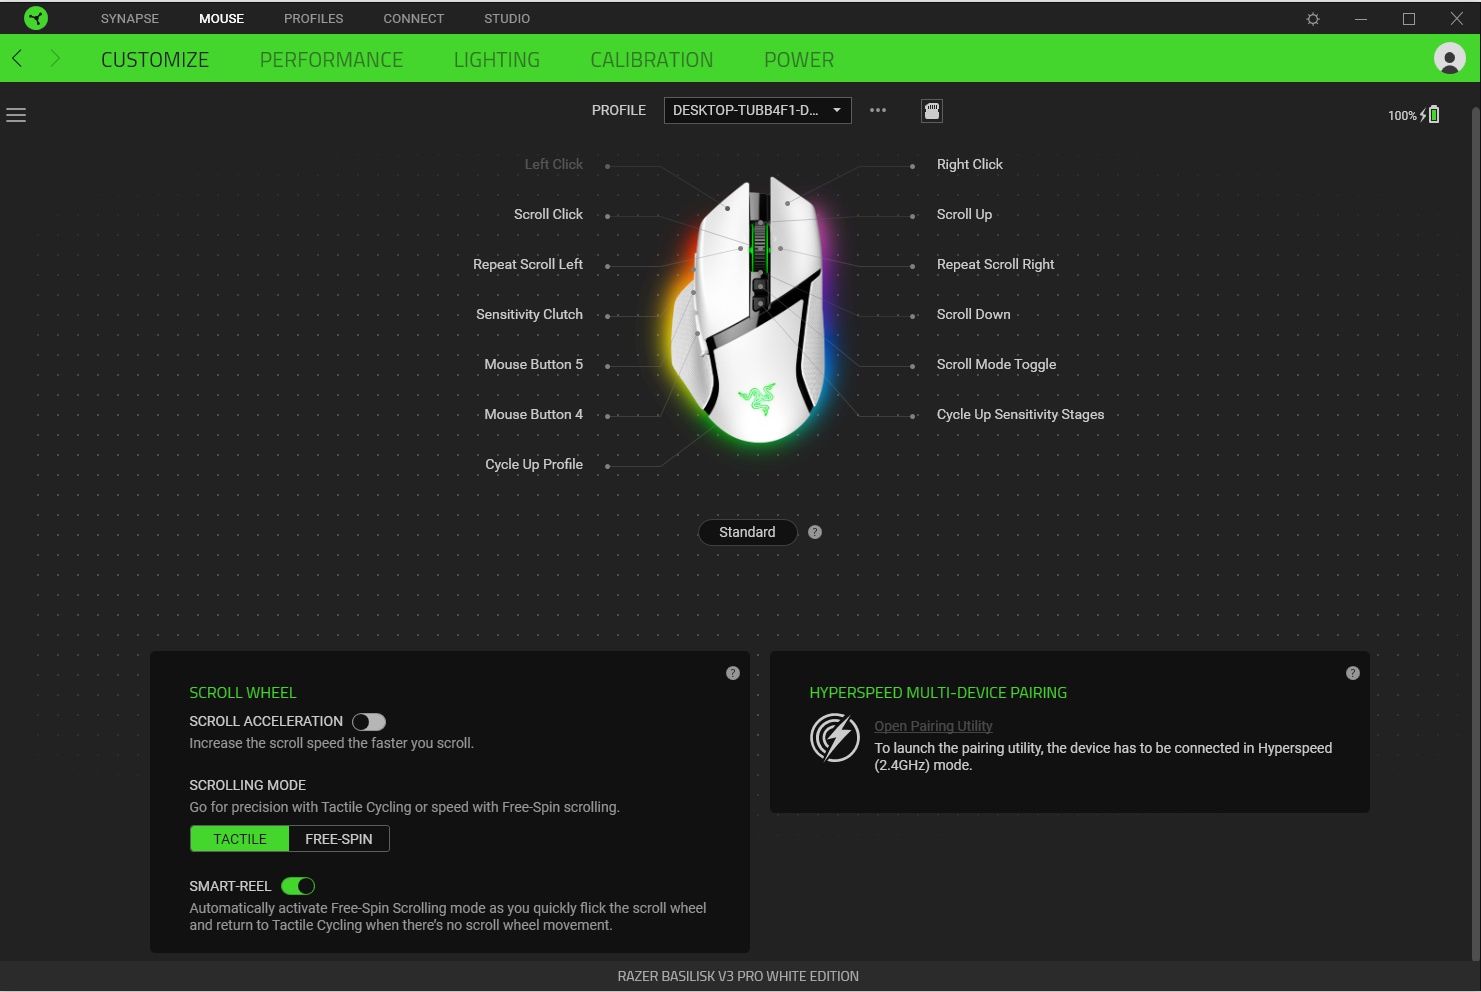Go to the Lighting tab

point(497,60)
